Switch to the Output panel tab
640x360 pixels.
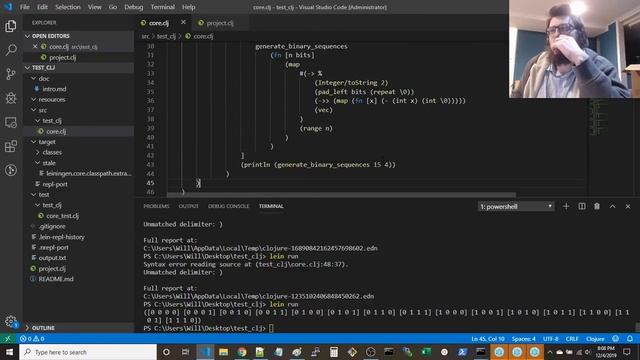click(189, 206)
